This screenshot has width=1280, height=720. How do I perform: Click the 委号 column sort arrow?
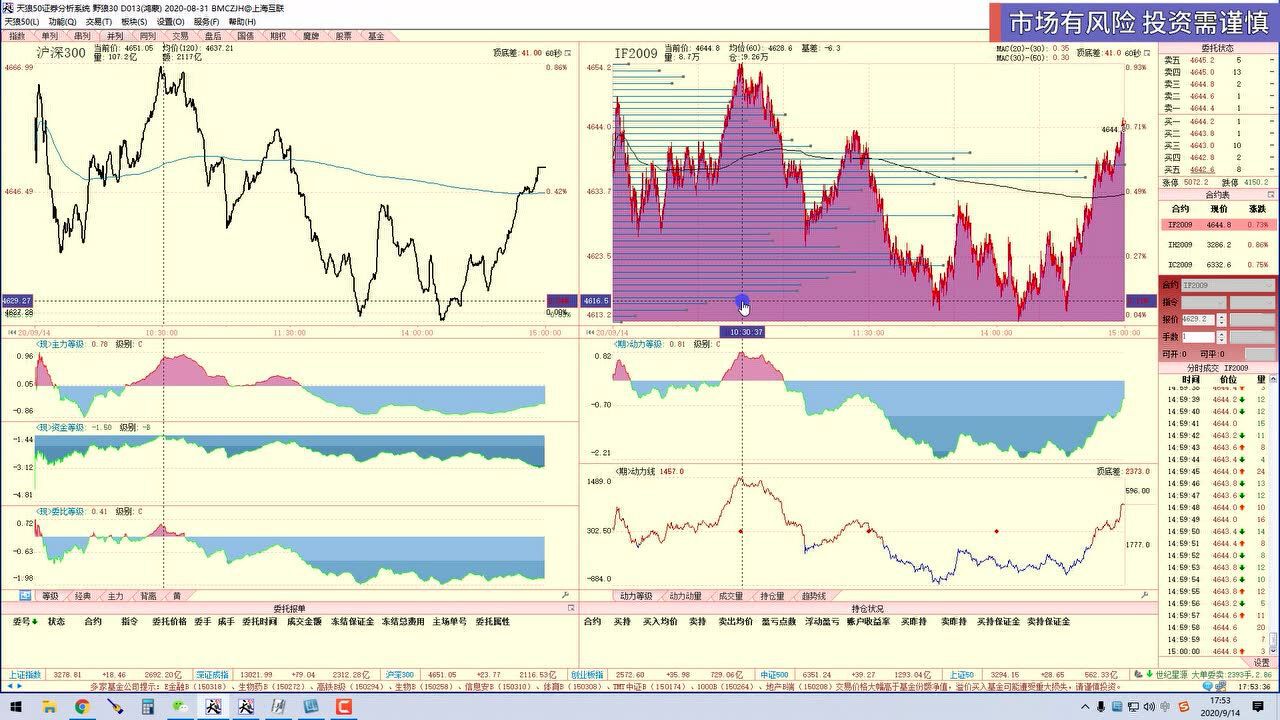pyautogui.click(x=35, y=621)
